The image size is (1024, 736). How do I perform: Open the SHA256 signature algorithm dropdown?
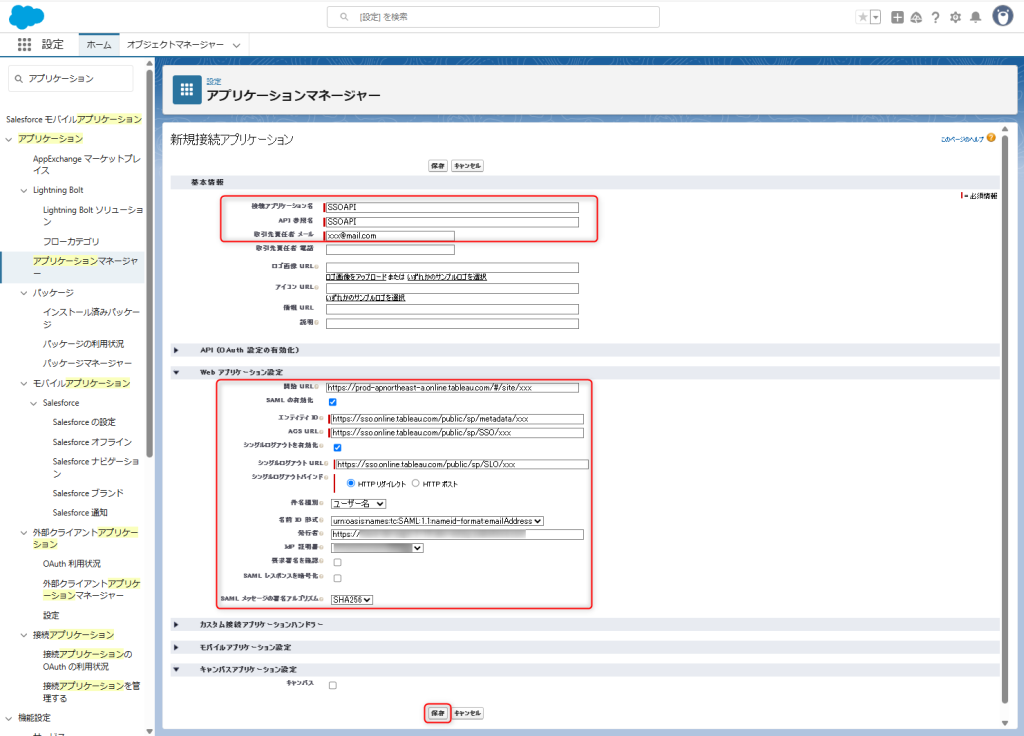tap(352, 600)
